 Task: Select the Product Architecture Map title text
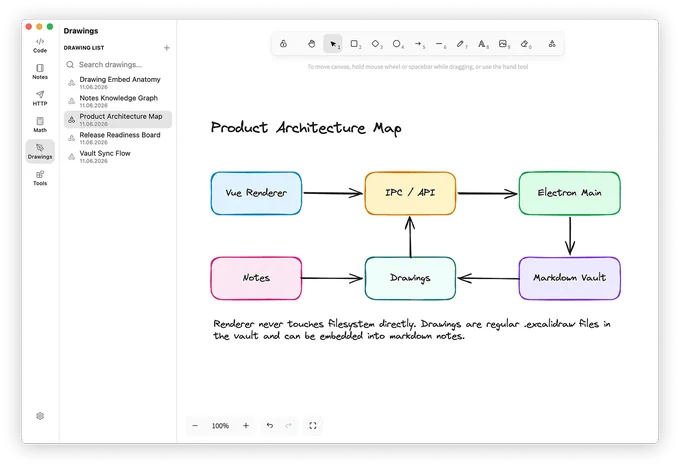(306, 128)
